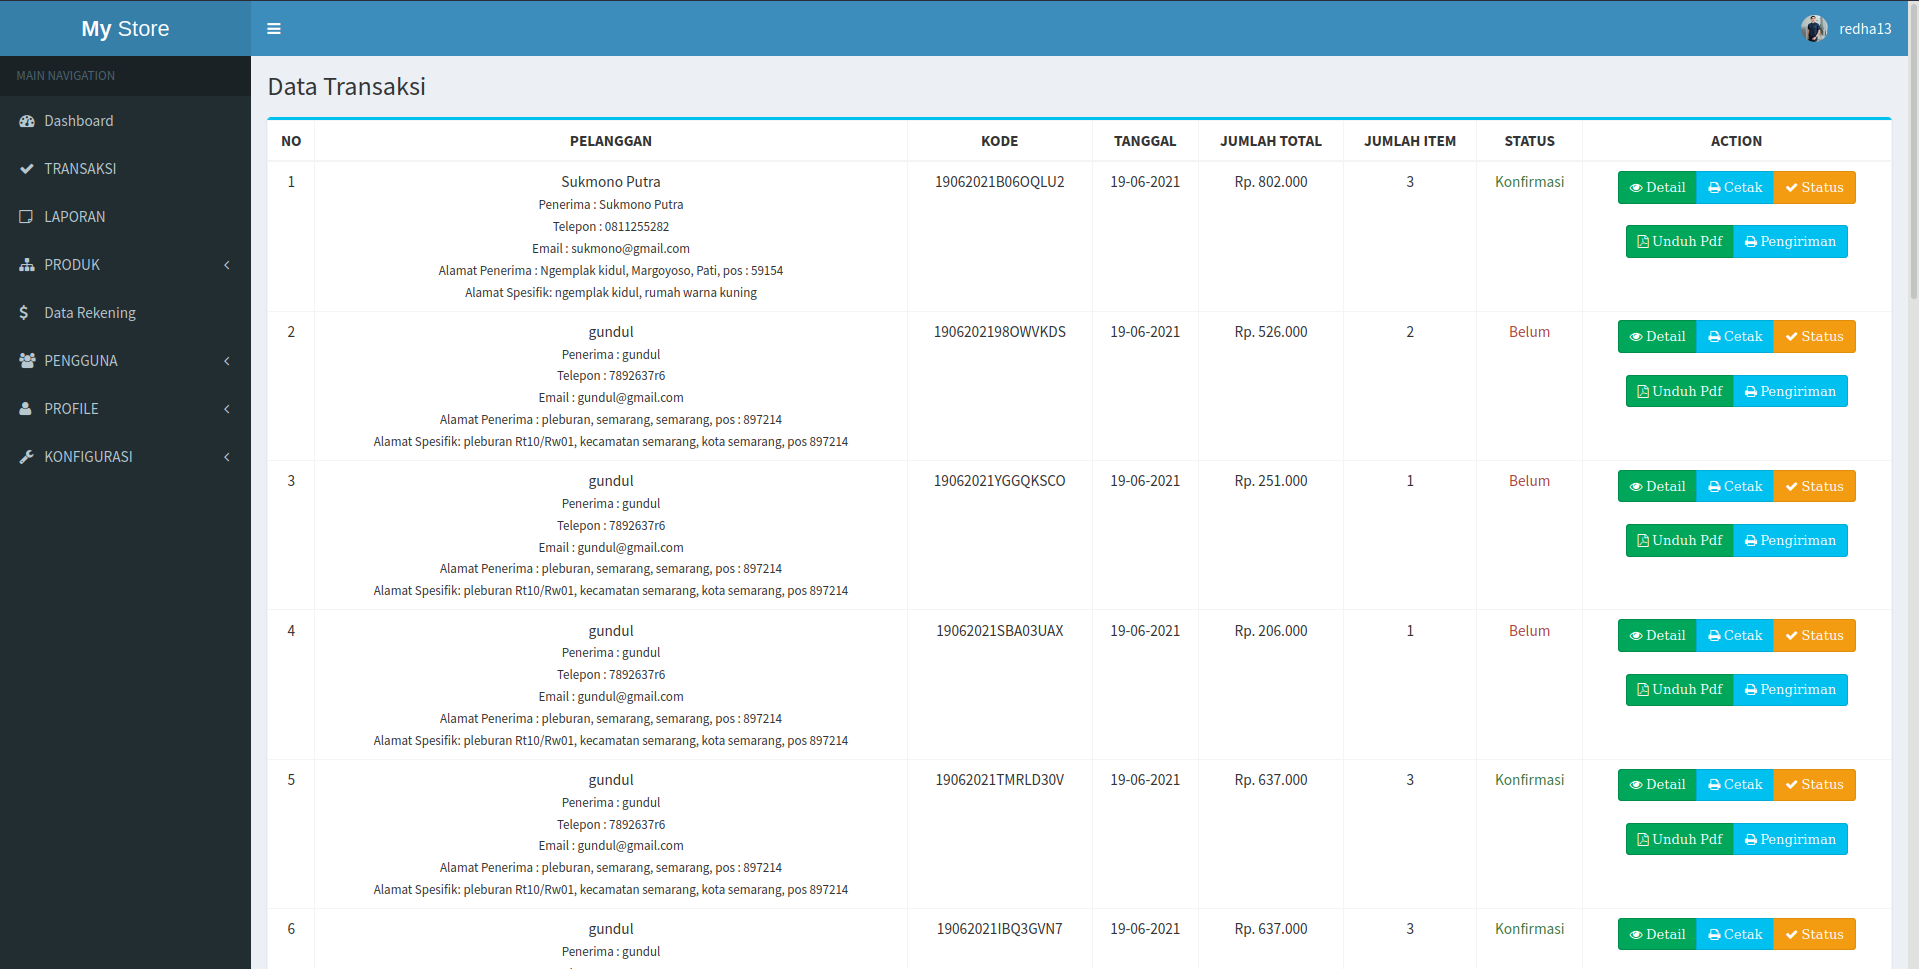
Task: Click the redha13 profile avatar
Action: [x=1813, y=28]
